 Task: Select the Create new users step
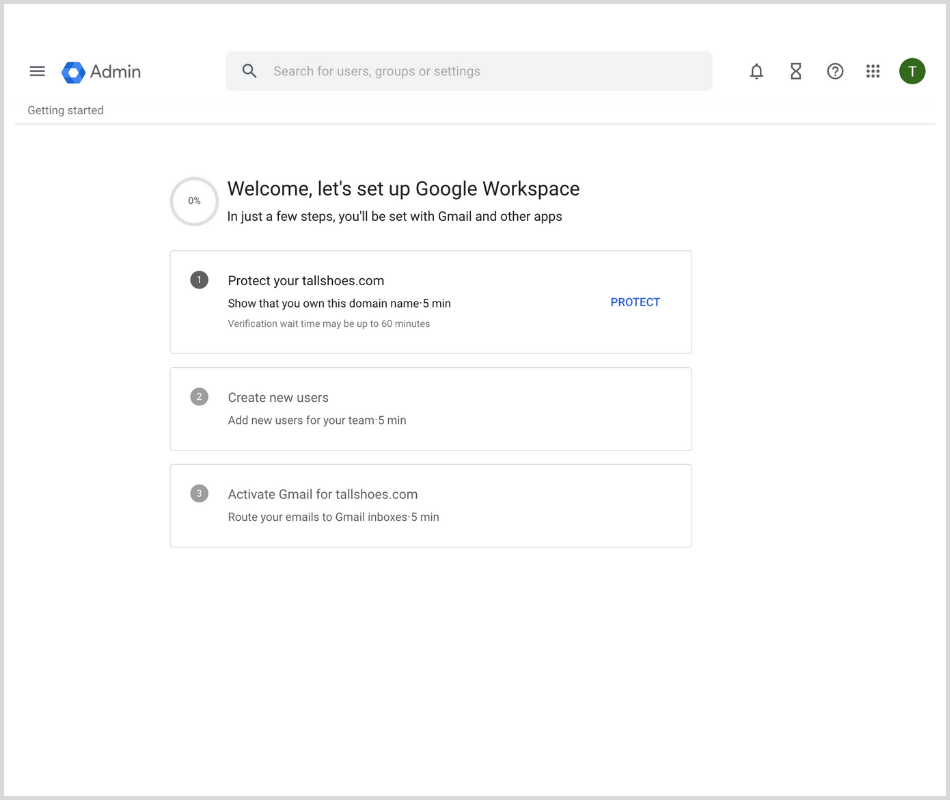pyautogui.click(x=431, y=409)
